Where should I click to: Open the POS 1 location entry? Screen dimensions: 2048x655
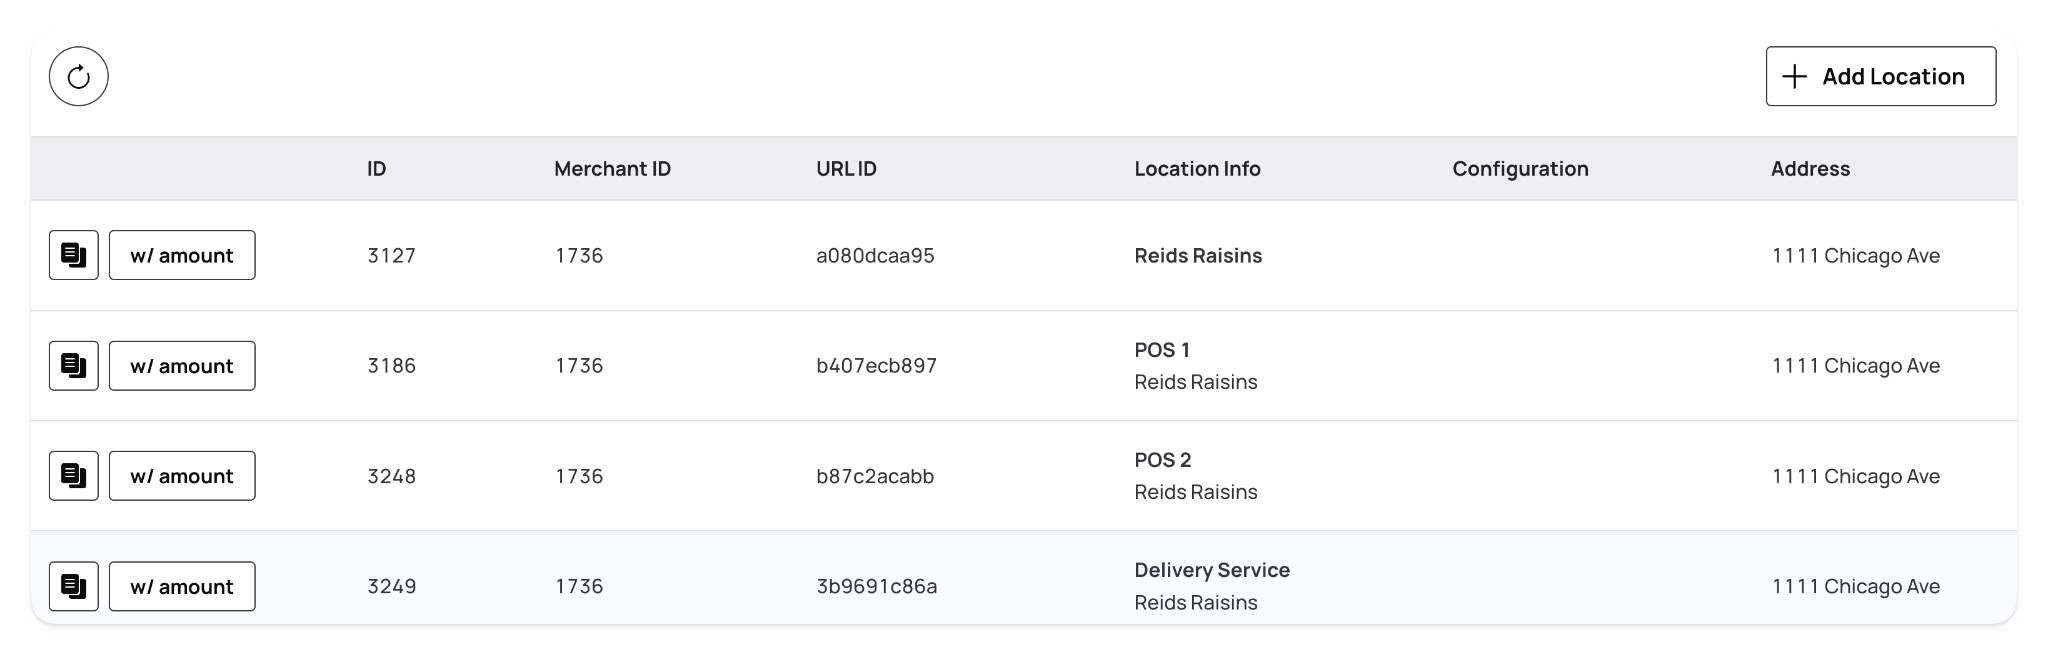pos(1162,350)
